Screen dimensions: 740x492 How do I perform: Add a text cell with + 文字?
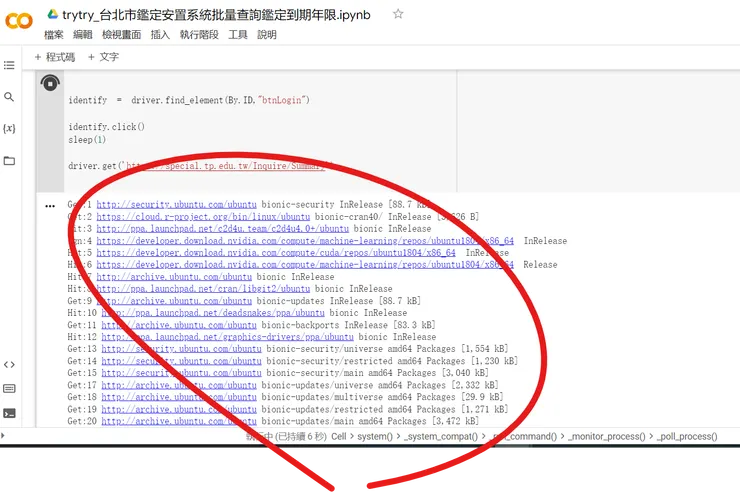click(103, 57)
